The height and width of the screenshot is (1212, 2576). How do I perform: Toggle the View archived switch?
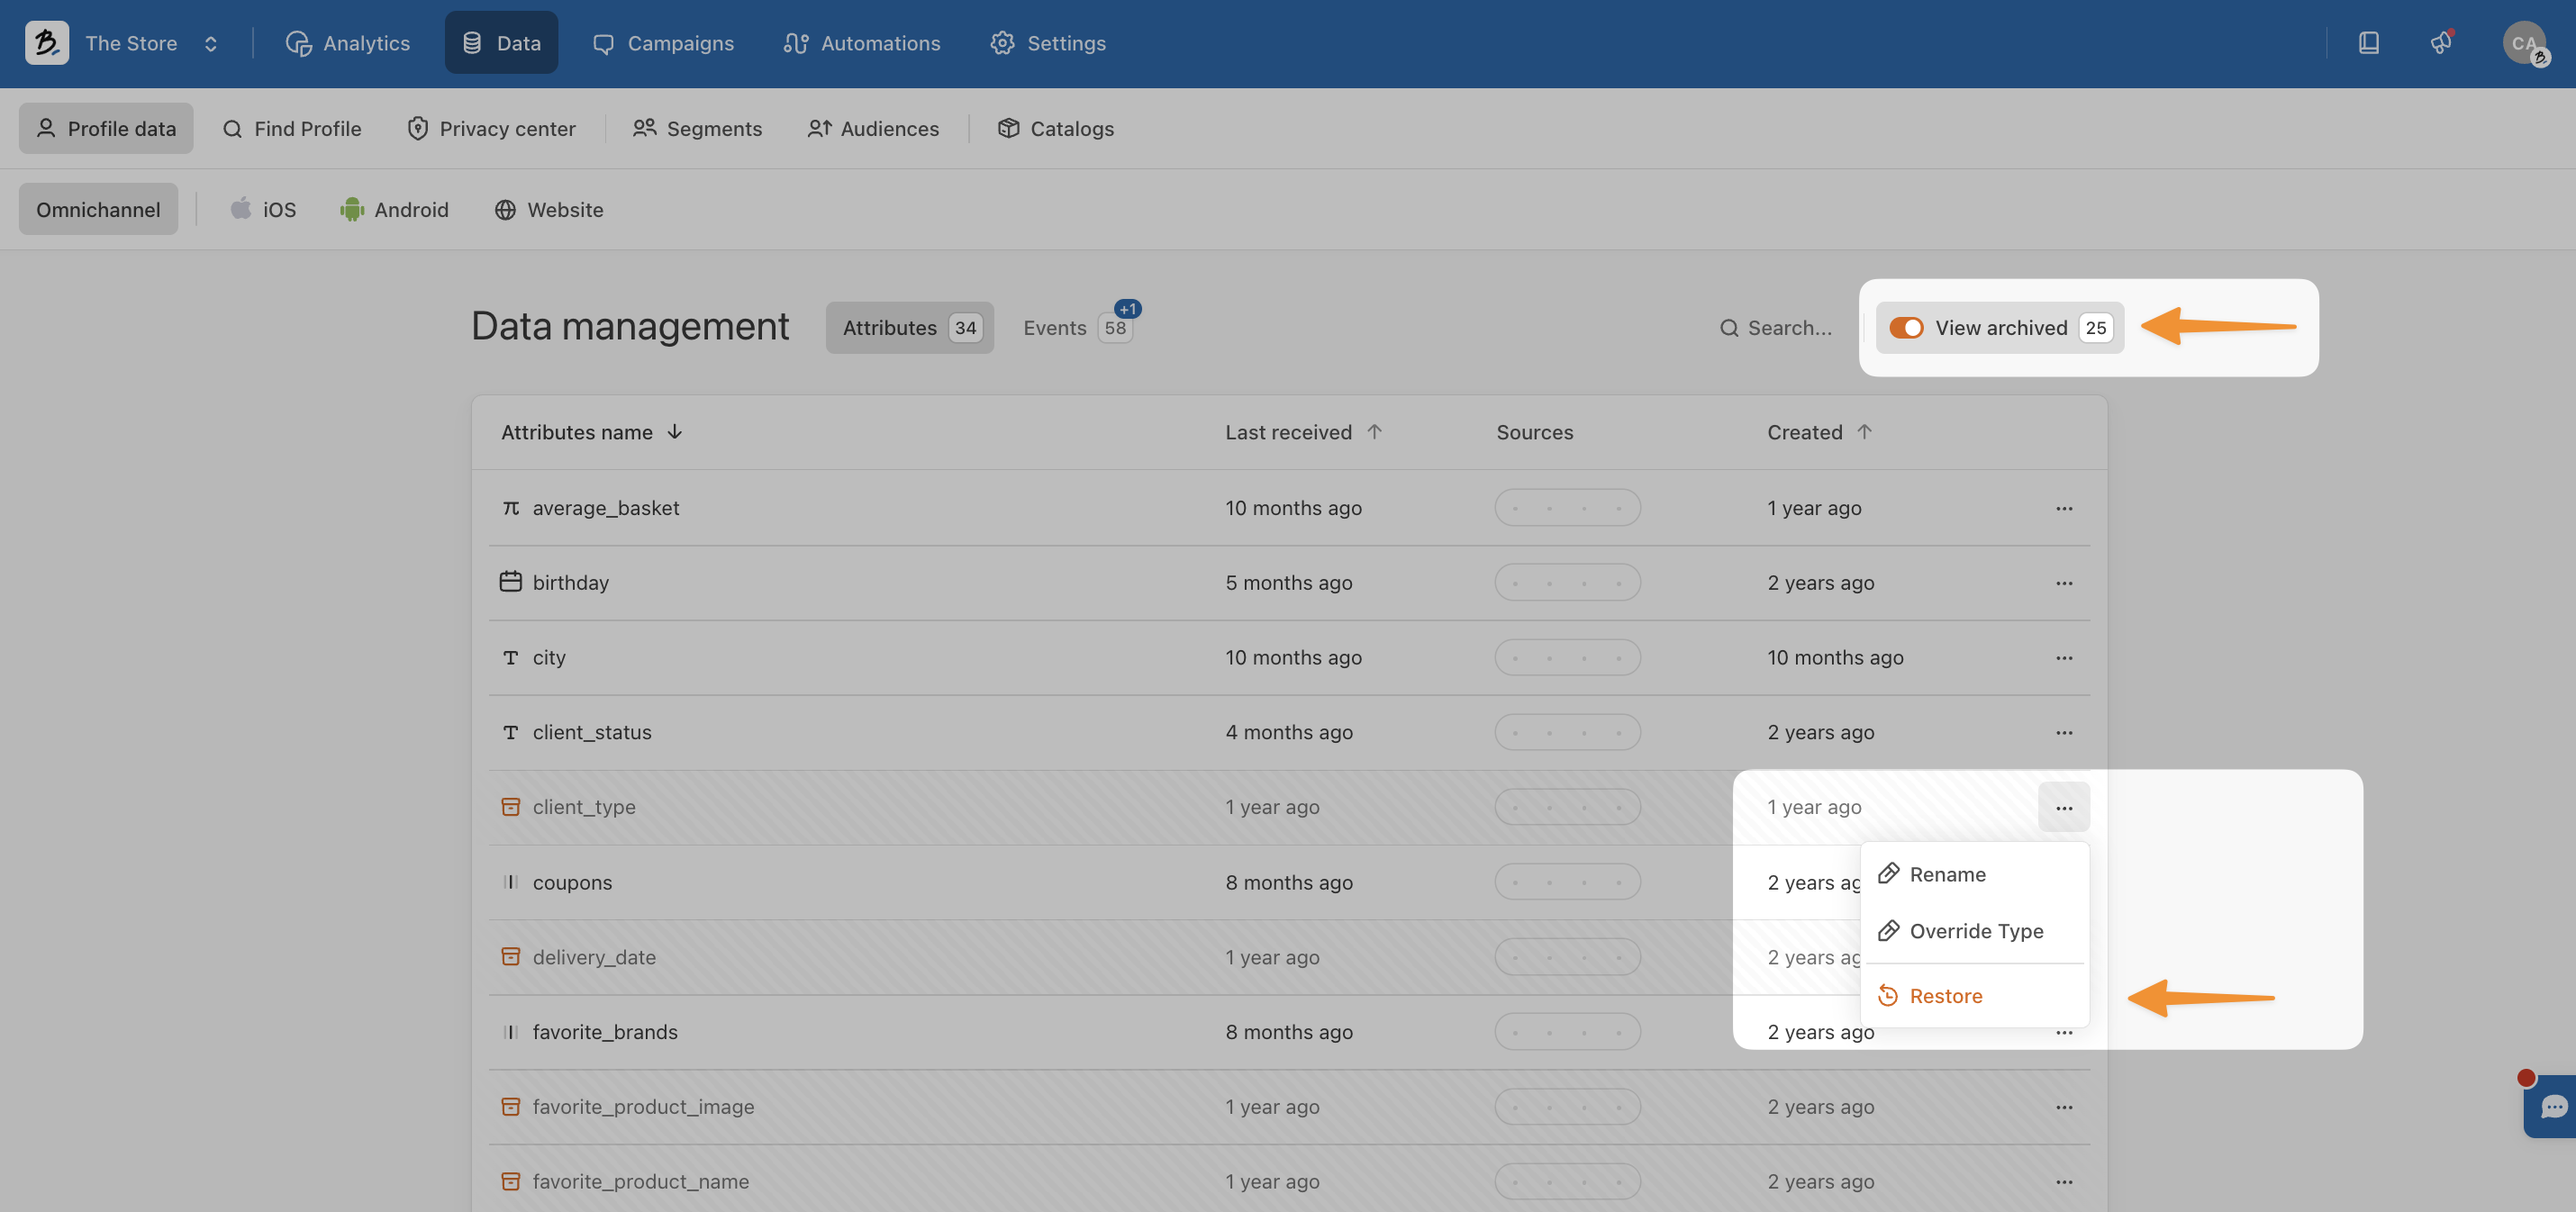1906,328
